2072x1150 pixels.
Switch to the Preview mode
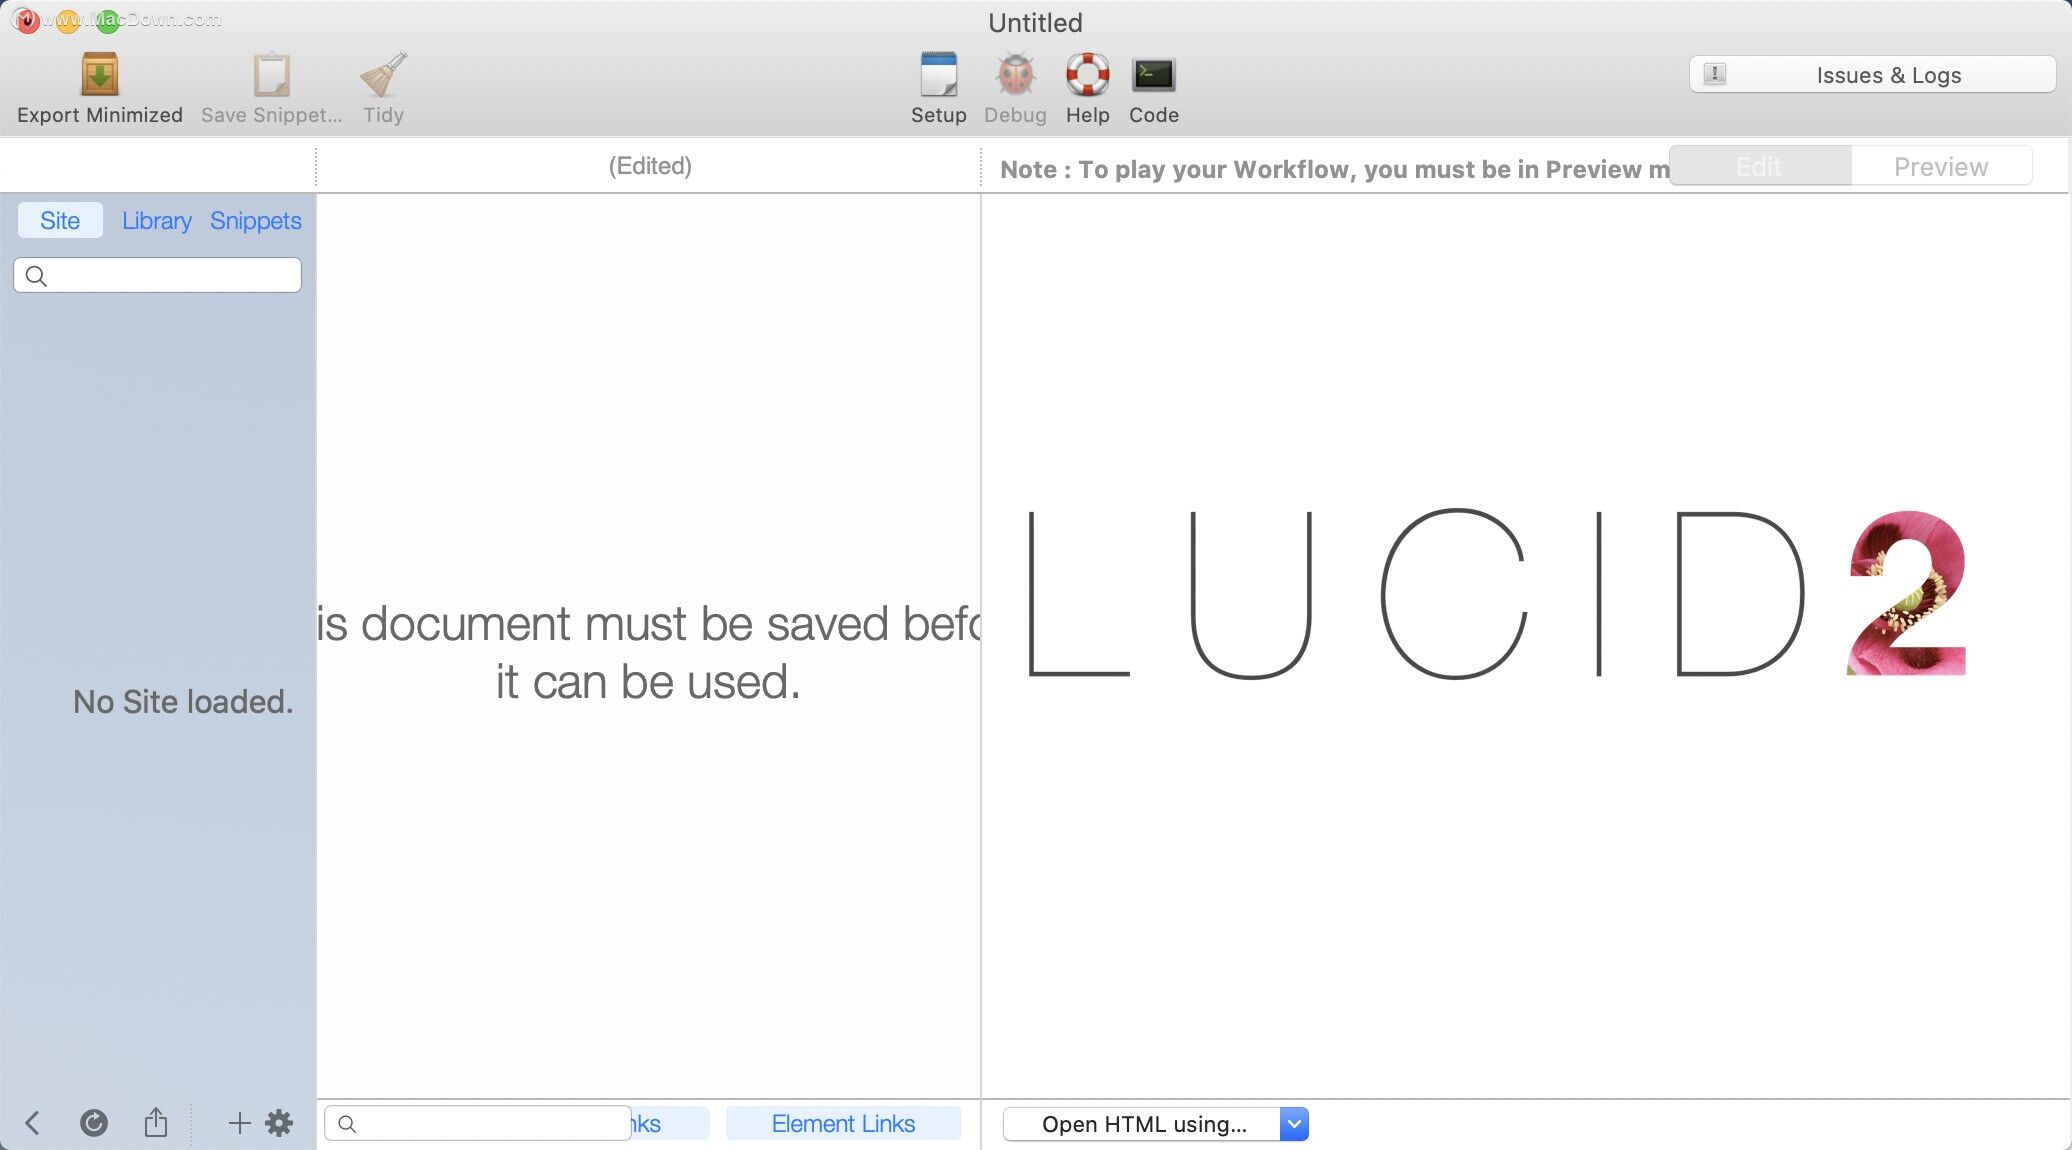[x=1940, y=167]
